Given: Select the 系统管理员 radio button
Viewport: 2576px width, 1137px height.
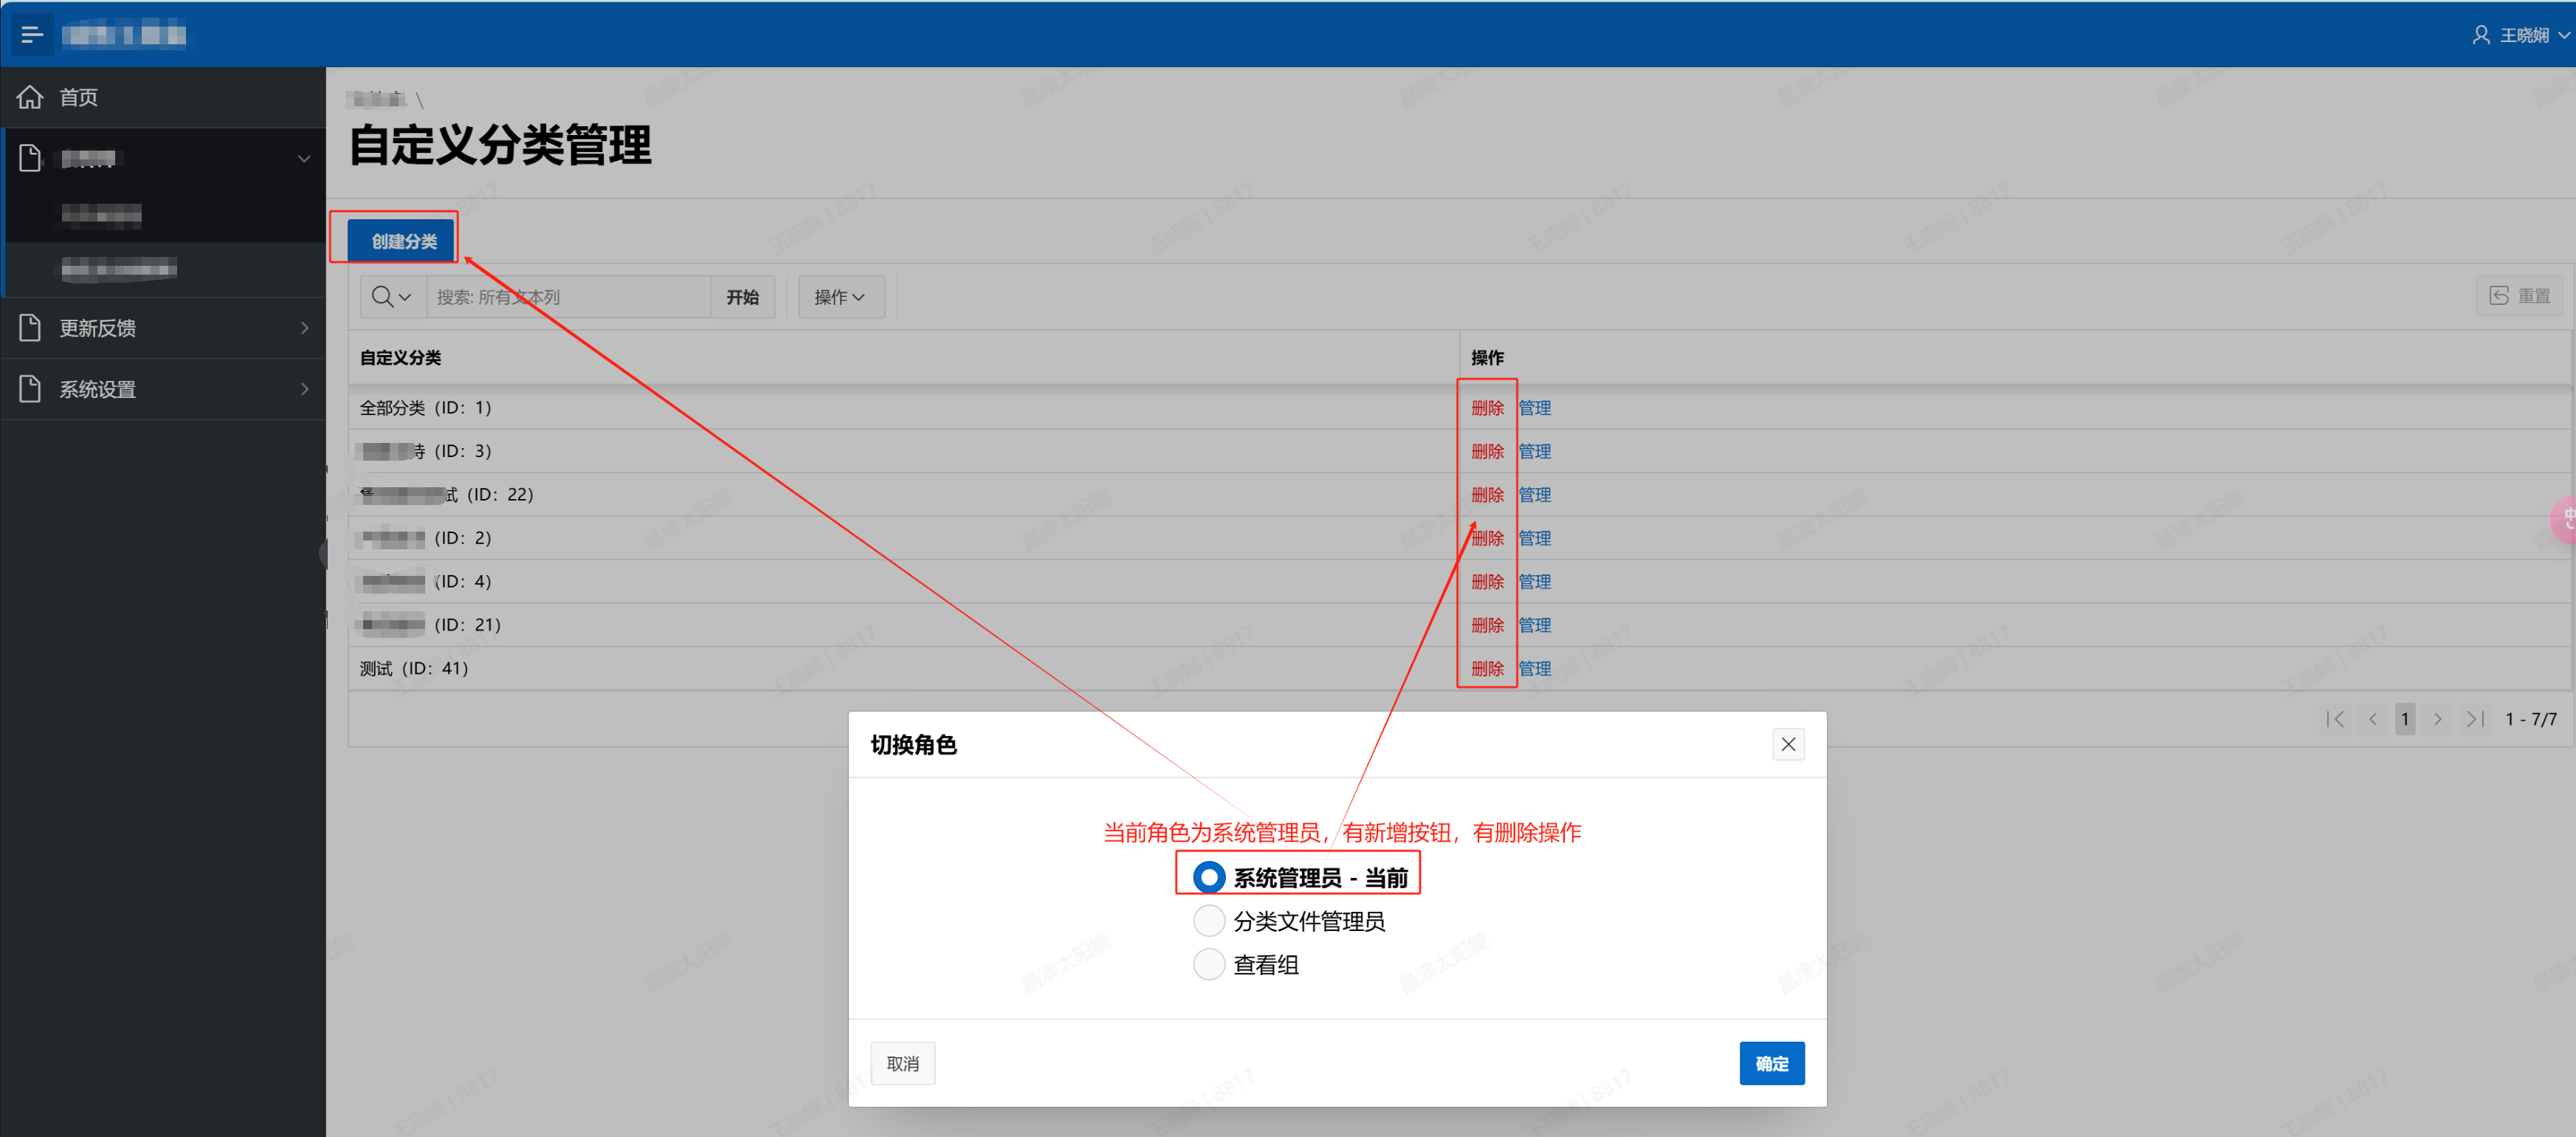Looking at the screenshot, I should (1208, 877).
